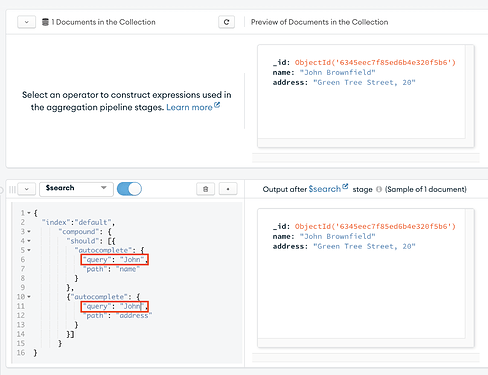
Task: Fold the compound block at line 3
Action: pos(29,231)
